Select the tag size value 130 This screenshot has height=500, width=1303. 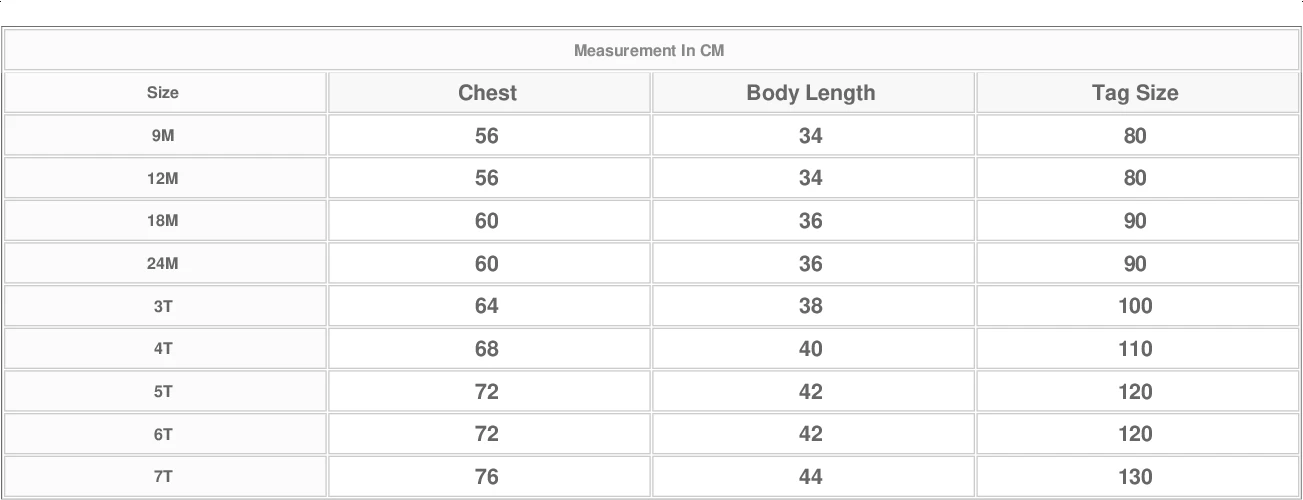(1135, 477)
